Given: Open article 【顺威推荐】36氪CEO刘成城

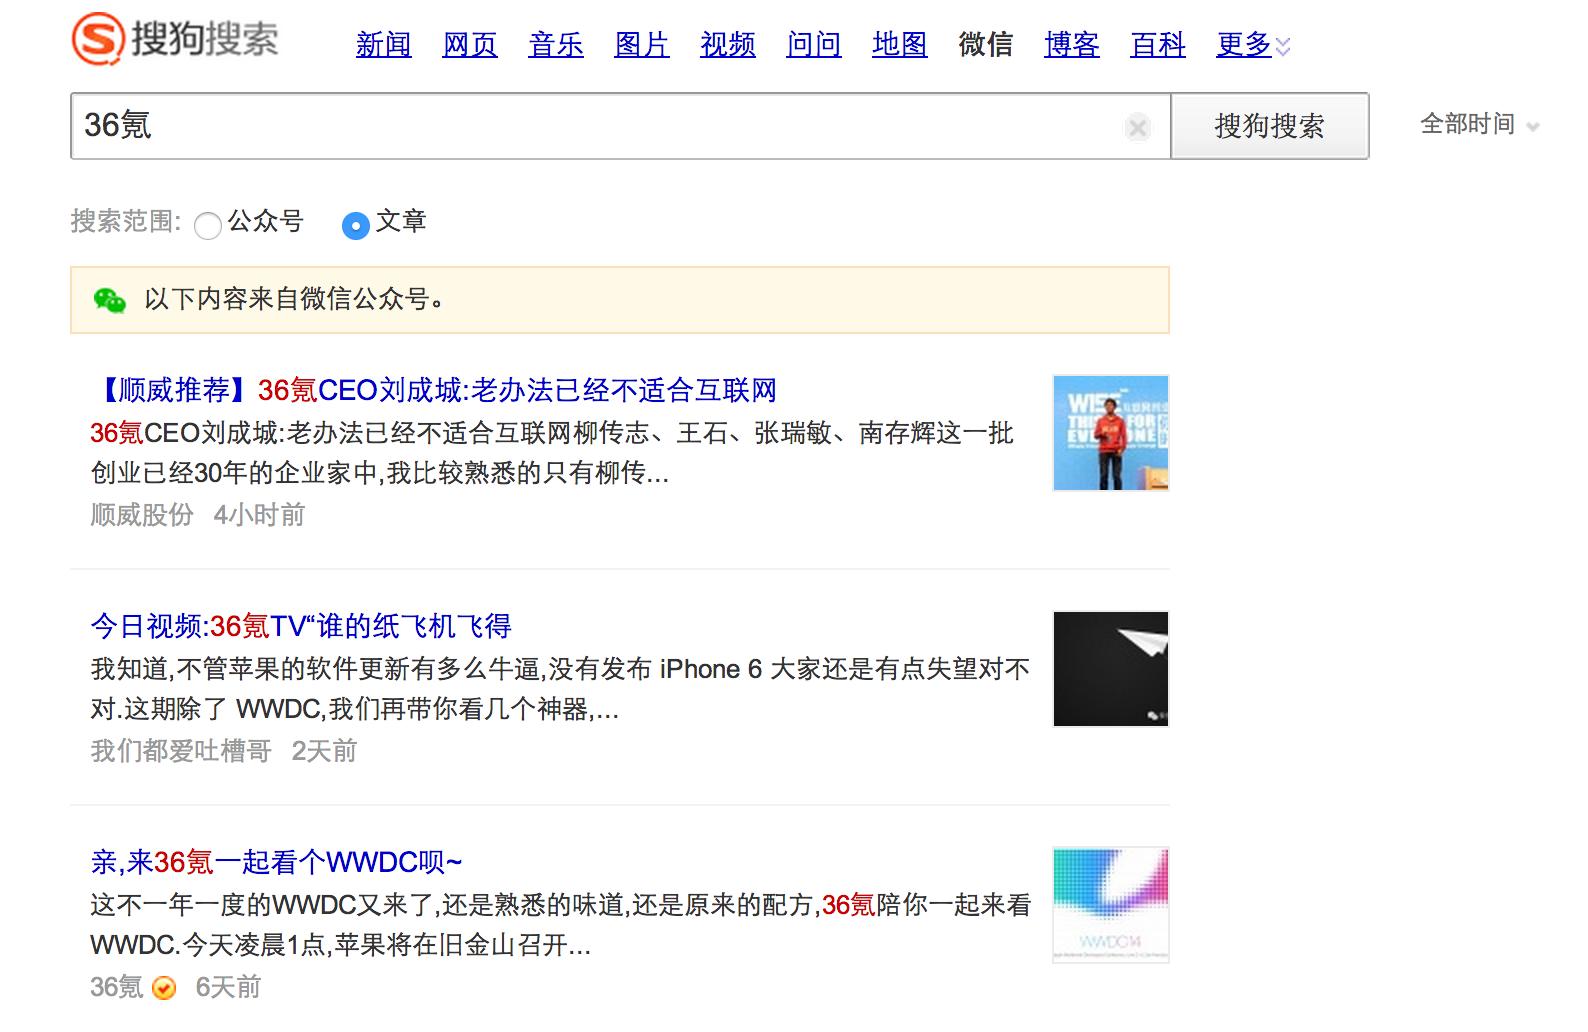Looking at the screenshot, I should [x=434, y=390].
